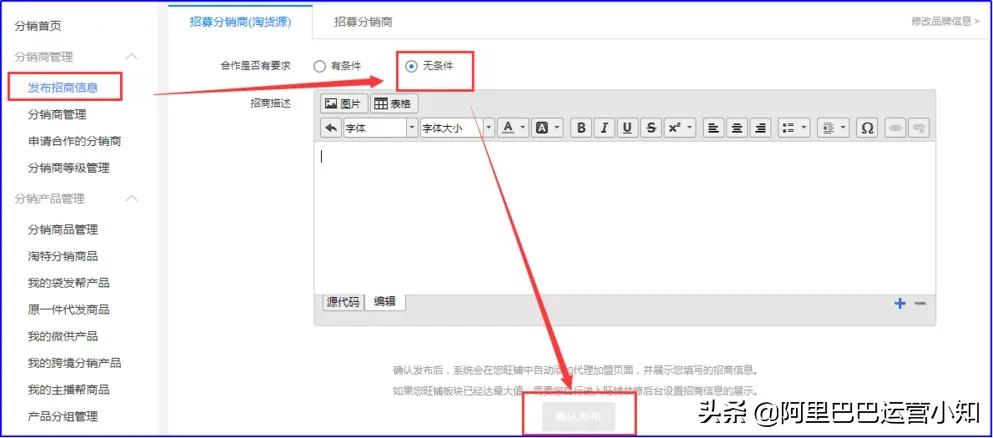Insert special character with Omega icon
The image size is (993, 438).
(867, 128)
